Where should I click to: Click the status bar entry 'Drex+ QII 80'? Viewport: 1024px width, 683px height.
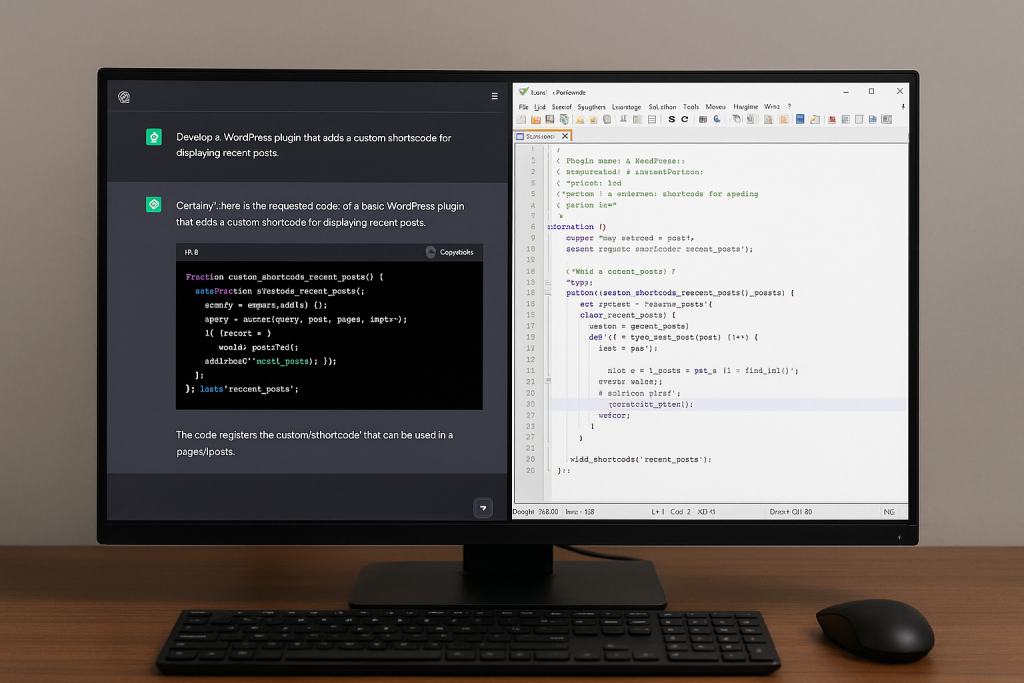791,512
